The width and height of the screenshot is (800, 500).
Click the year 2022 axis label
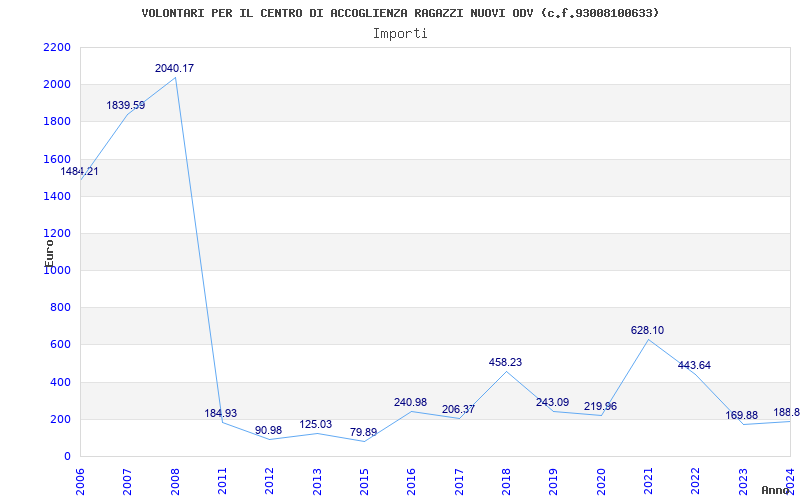click(x=695, y=482)
